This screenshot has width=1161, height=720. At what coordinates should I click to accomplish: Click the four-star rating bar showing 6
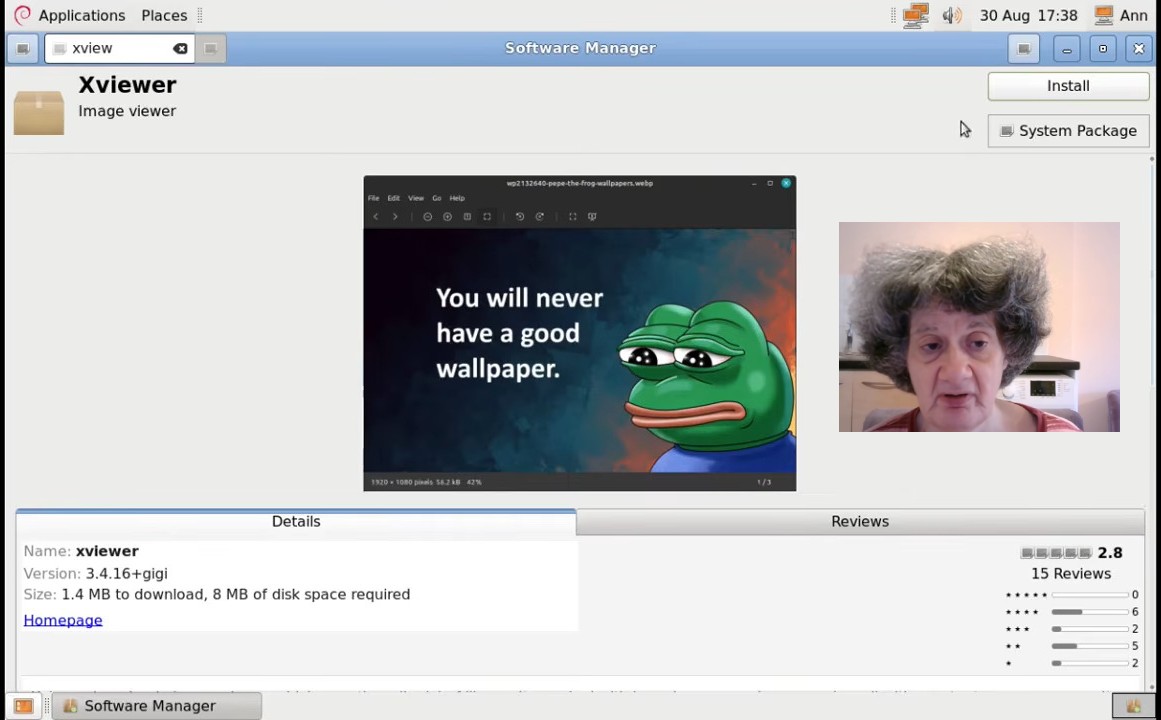point(1089,612)
